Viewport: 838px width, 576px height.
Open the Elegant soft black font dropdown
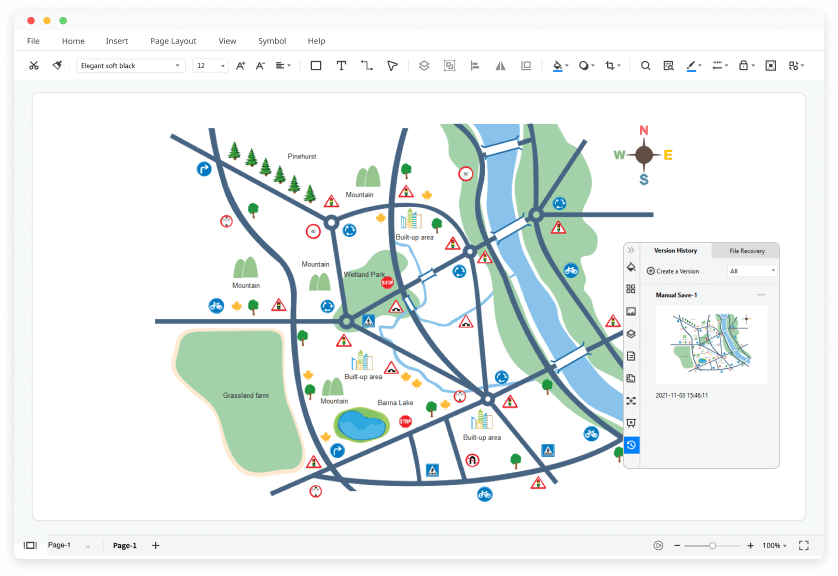pyautogui.click(x=130, y=65)
